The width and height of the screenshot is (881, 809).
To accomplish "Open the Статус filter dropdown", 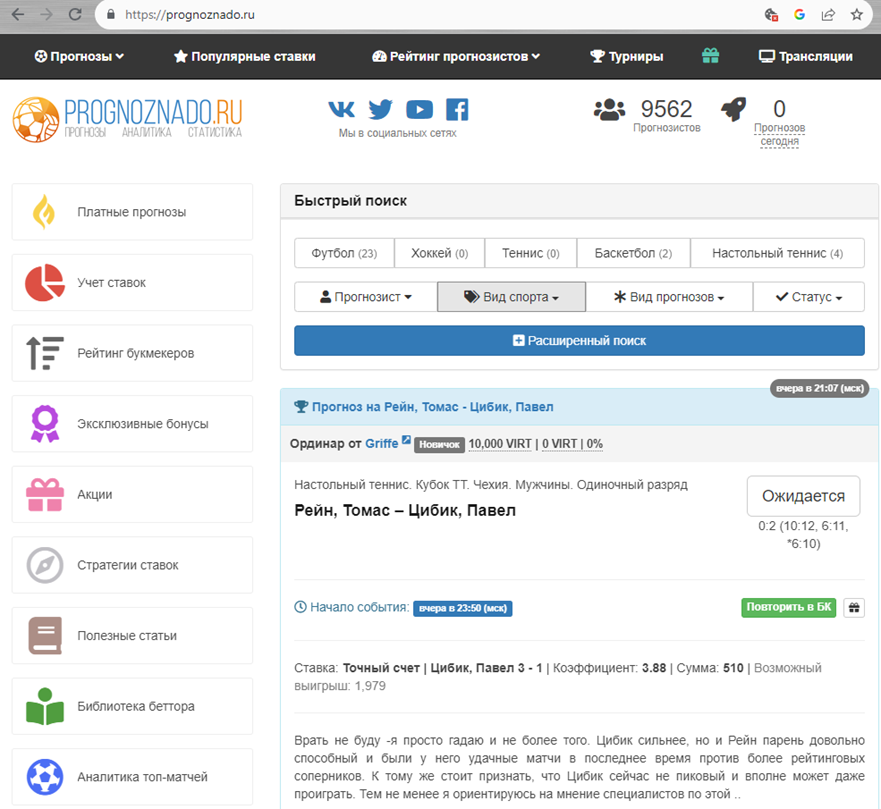I will pos(809,297).
